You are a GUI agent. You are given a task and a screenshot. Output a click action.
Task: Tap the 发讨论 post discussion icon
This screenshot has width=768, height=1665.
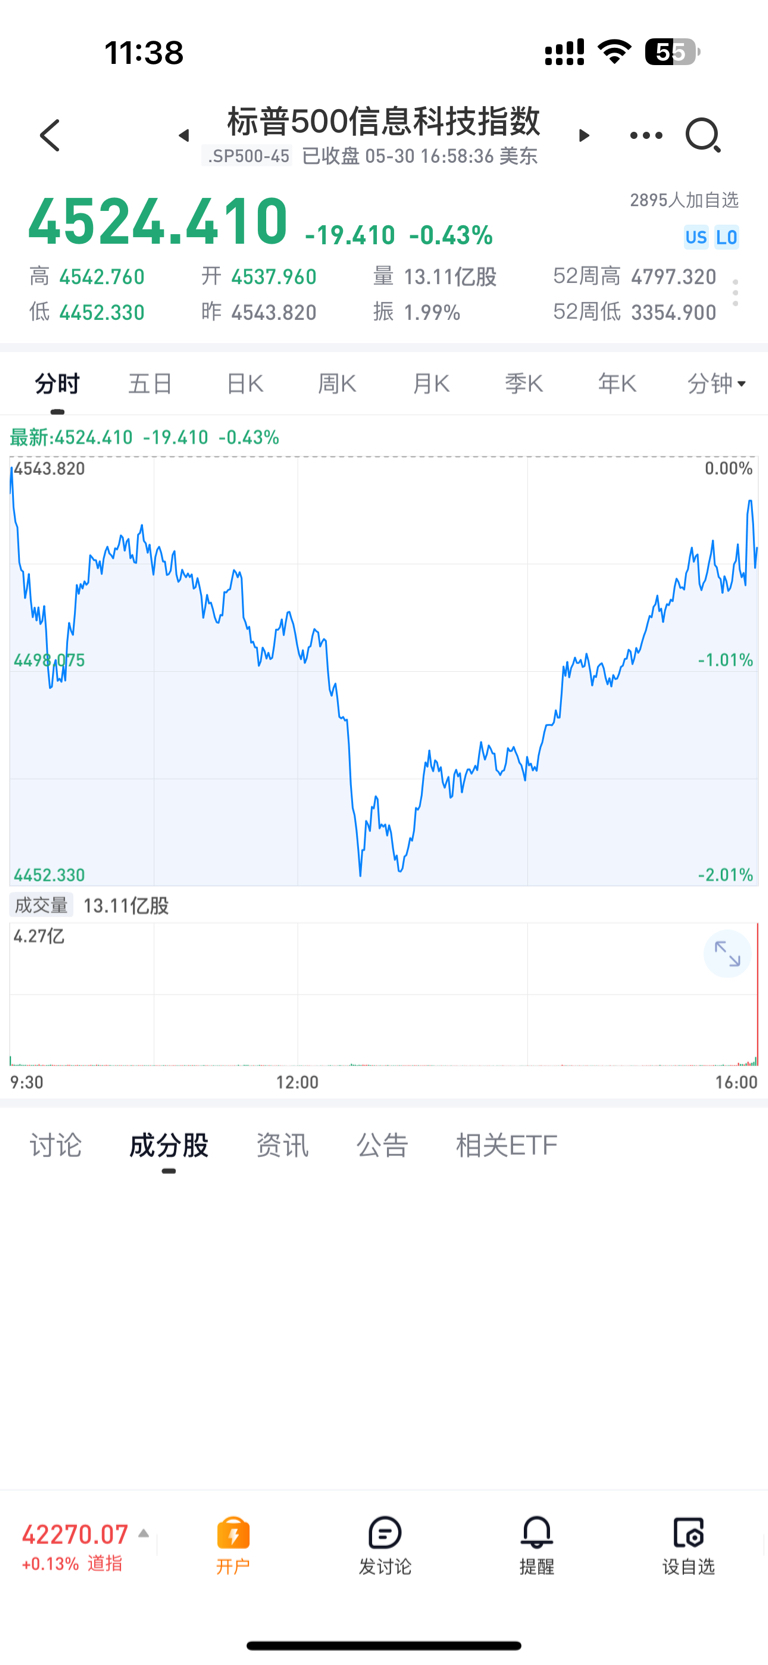(x=385, y=1545)
